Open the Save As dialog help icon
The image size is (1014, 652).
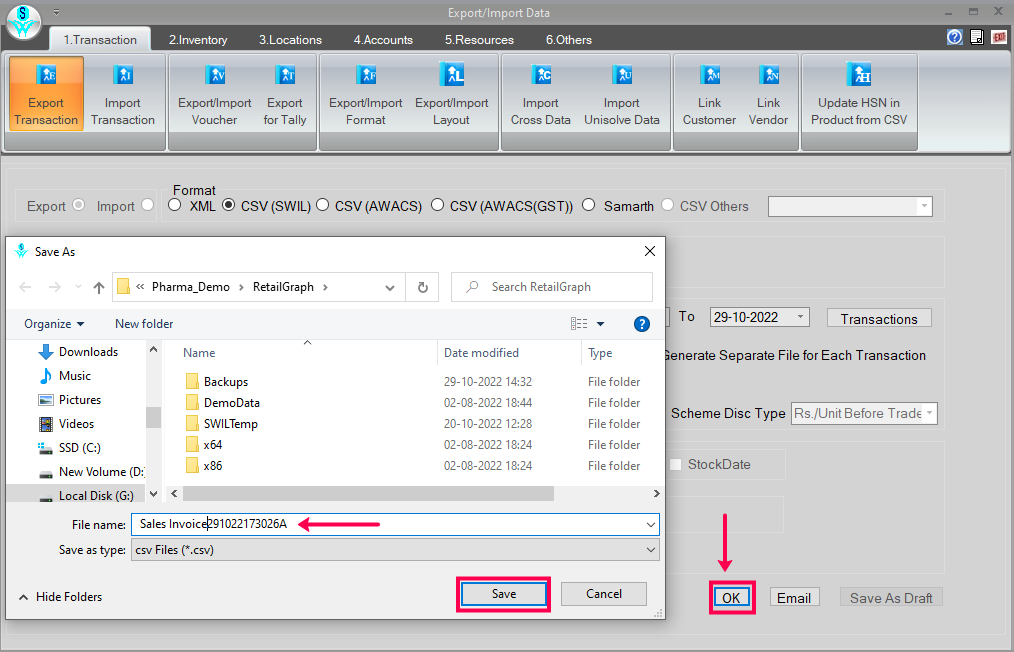pyautogui.click(x=642, y=324)
